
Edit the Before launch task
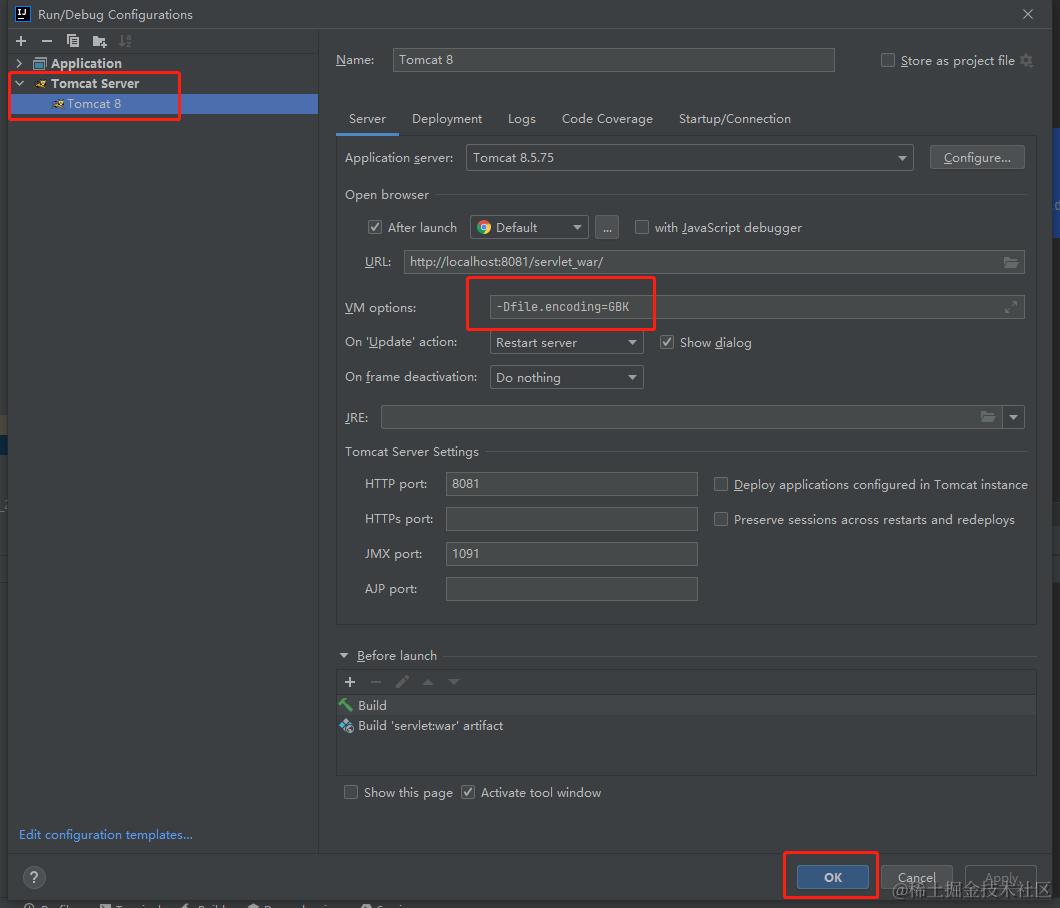402,682
